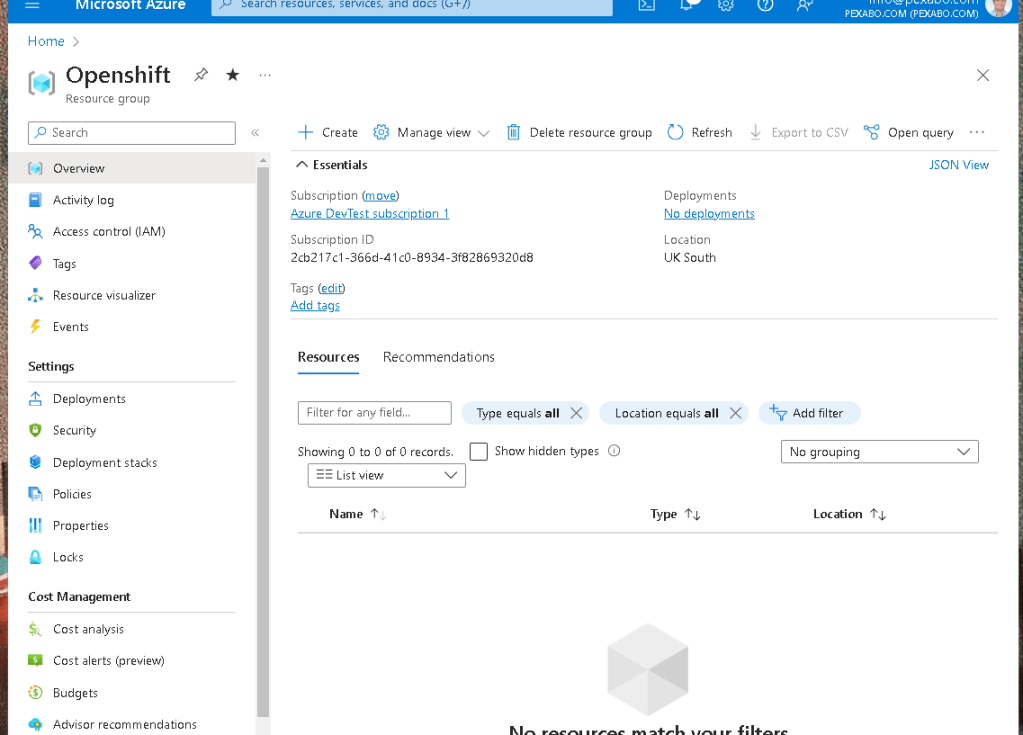1023x735 pixels.
Task: Close the Openshift resource group blade
Action: (x=983, y=75)
